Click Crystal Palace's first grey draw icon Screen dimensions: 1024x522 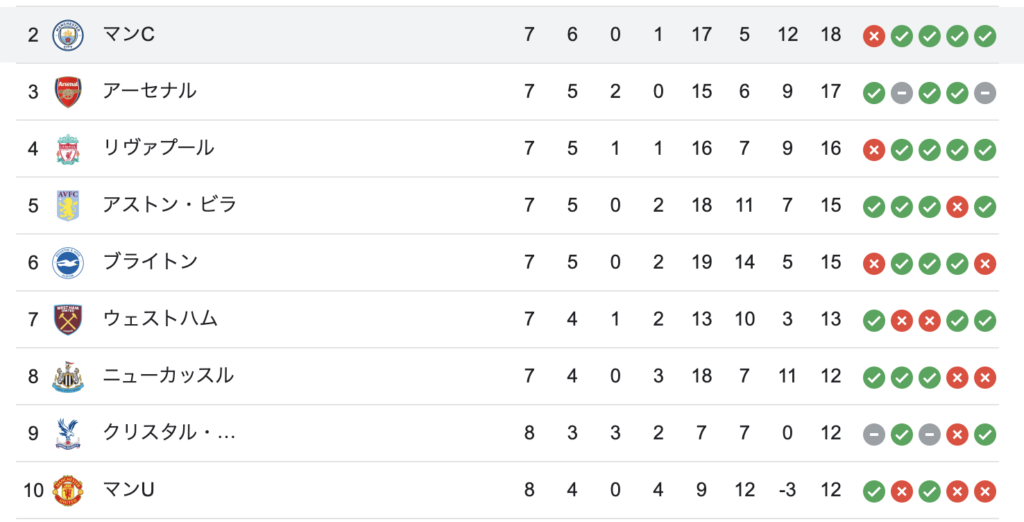[x=874, y=434]
